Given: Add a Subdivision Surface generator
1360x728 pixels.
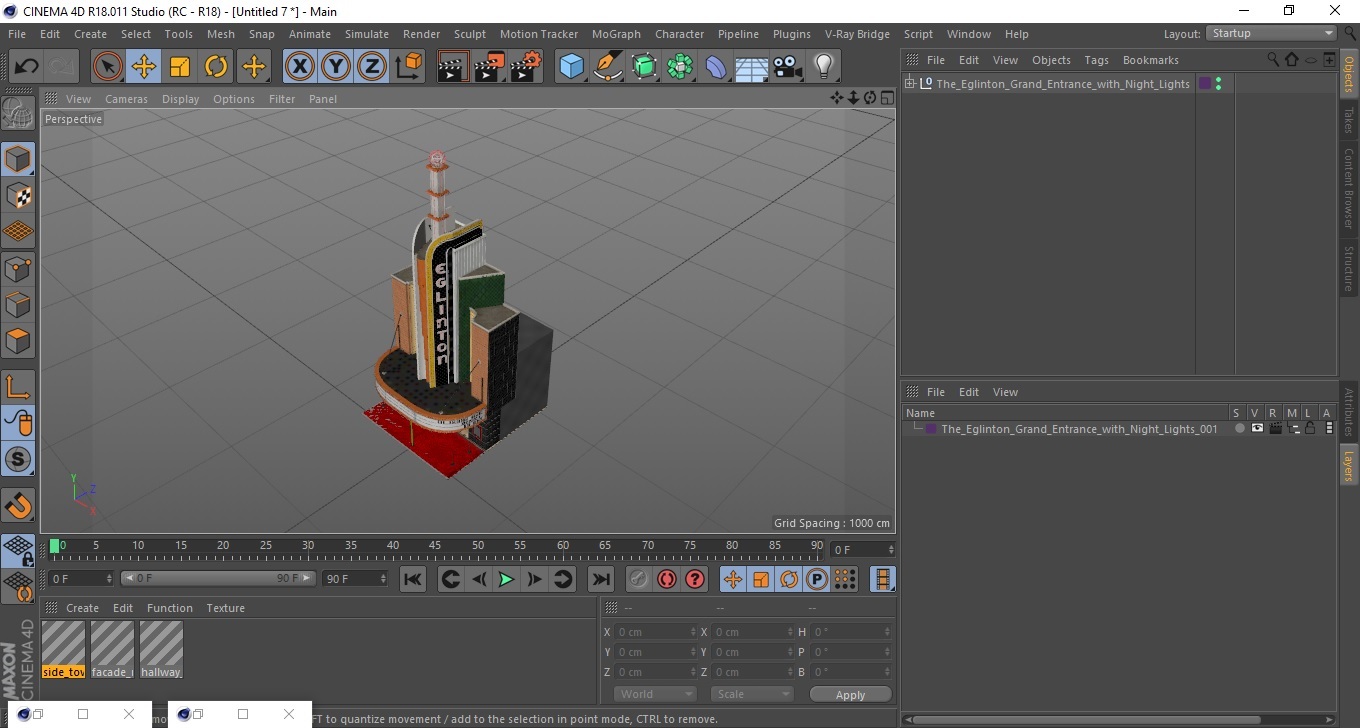Looking at the screenshot, I should (x=645, y=67).
